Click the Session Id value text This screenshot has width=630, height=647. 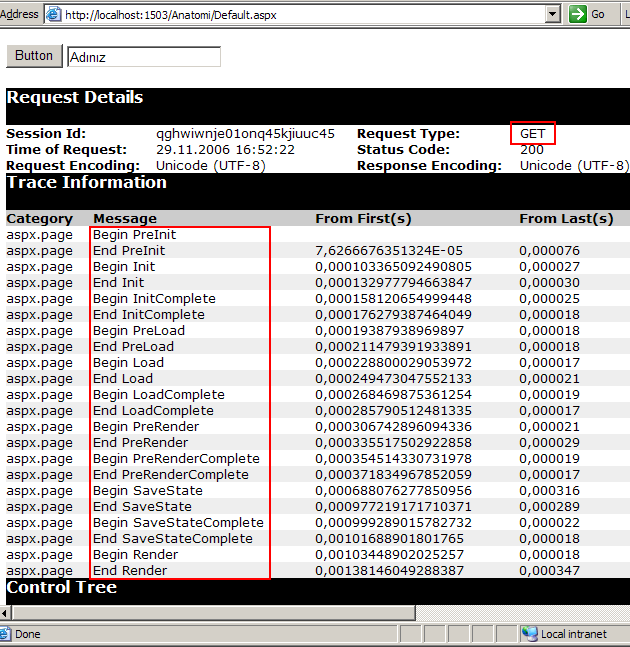point(245,134)
